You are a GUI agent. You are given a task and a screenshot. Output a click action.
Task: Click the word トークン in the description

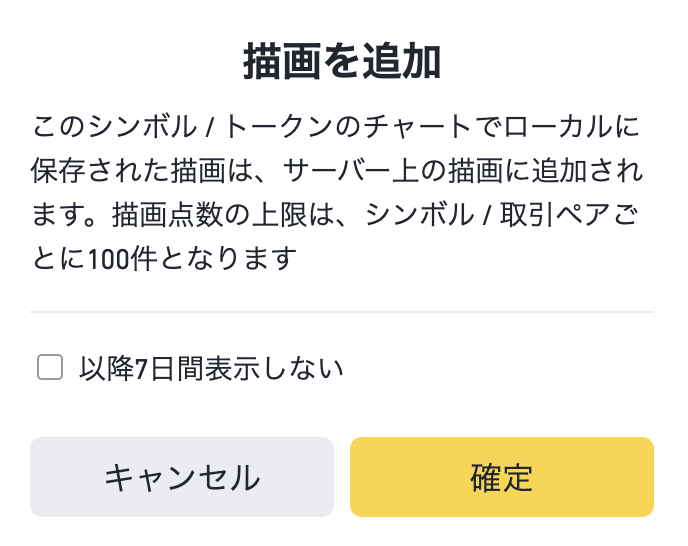click(x=278, y=127)
